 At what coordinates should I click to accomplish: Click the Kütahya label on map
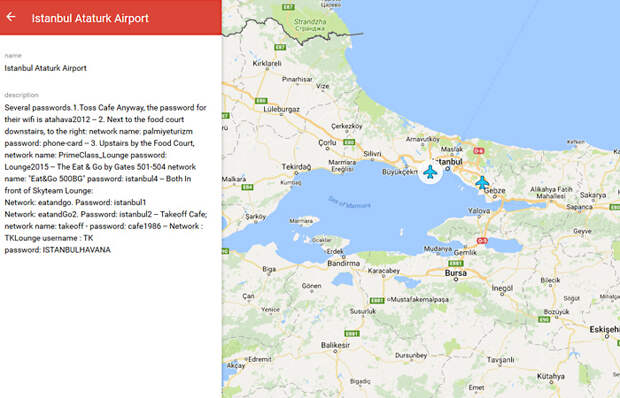coord(550,376)
